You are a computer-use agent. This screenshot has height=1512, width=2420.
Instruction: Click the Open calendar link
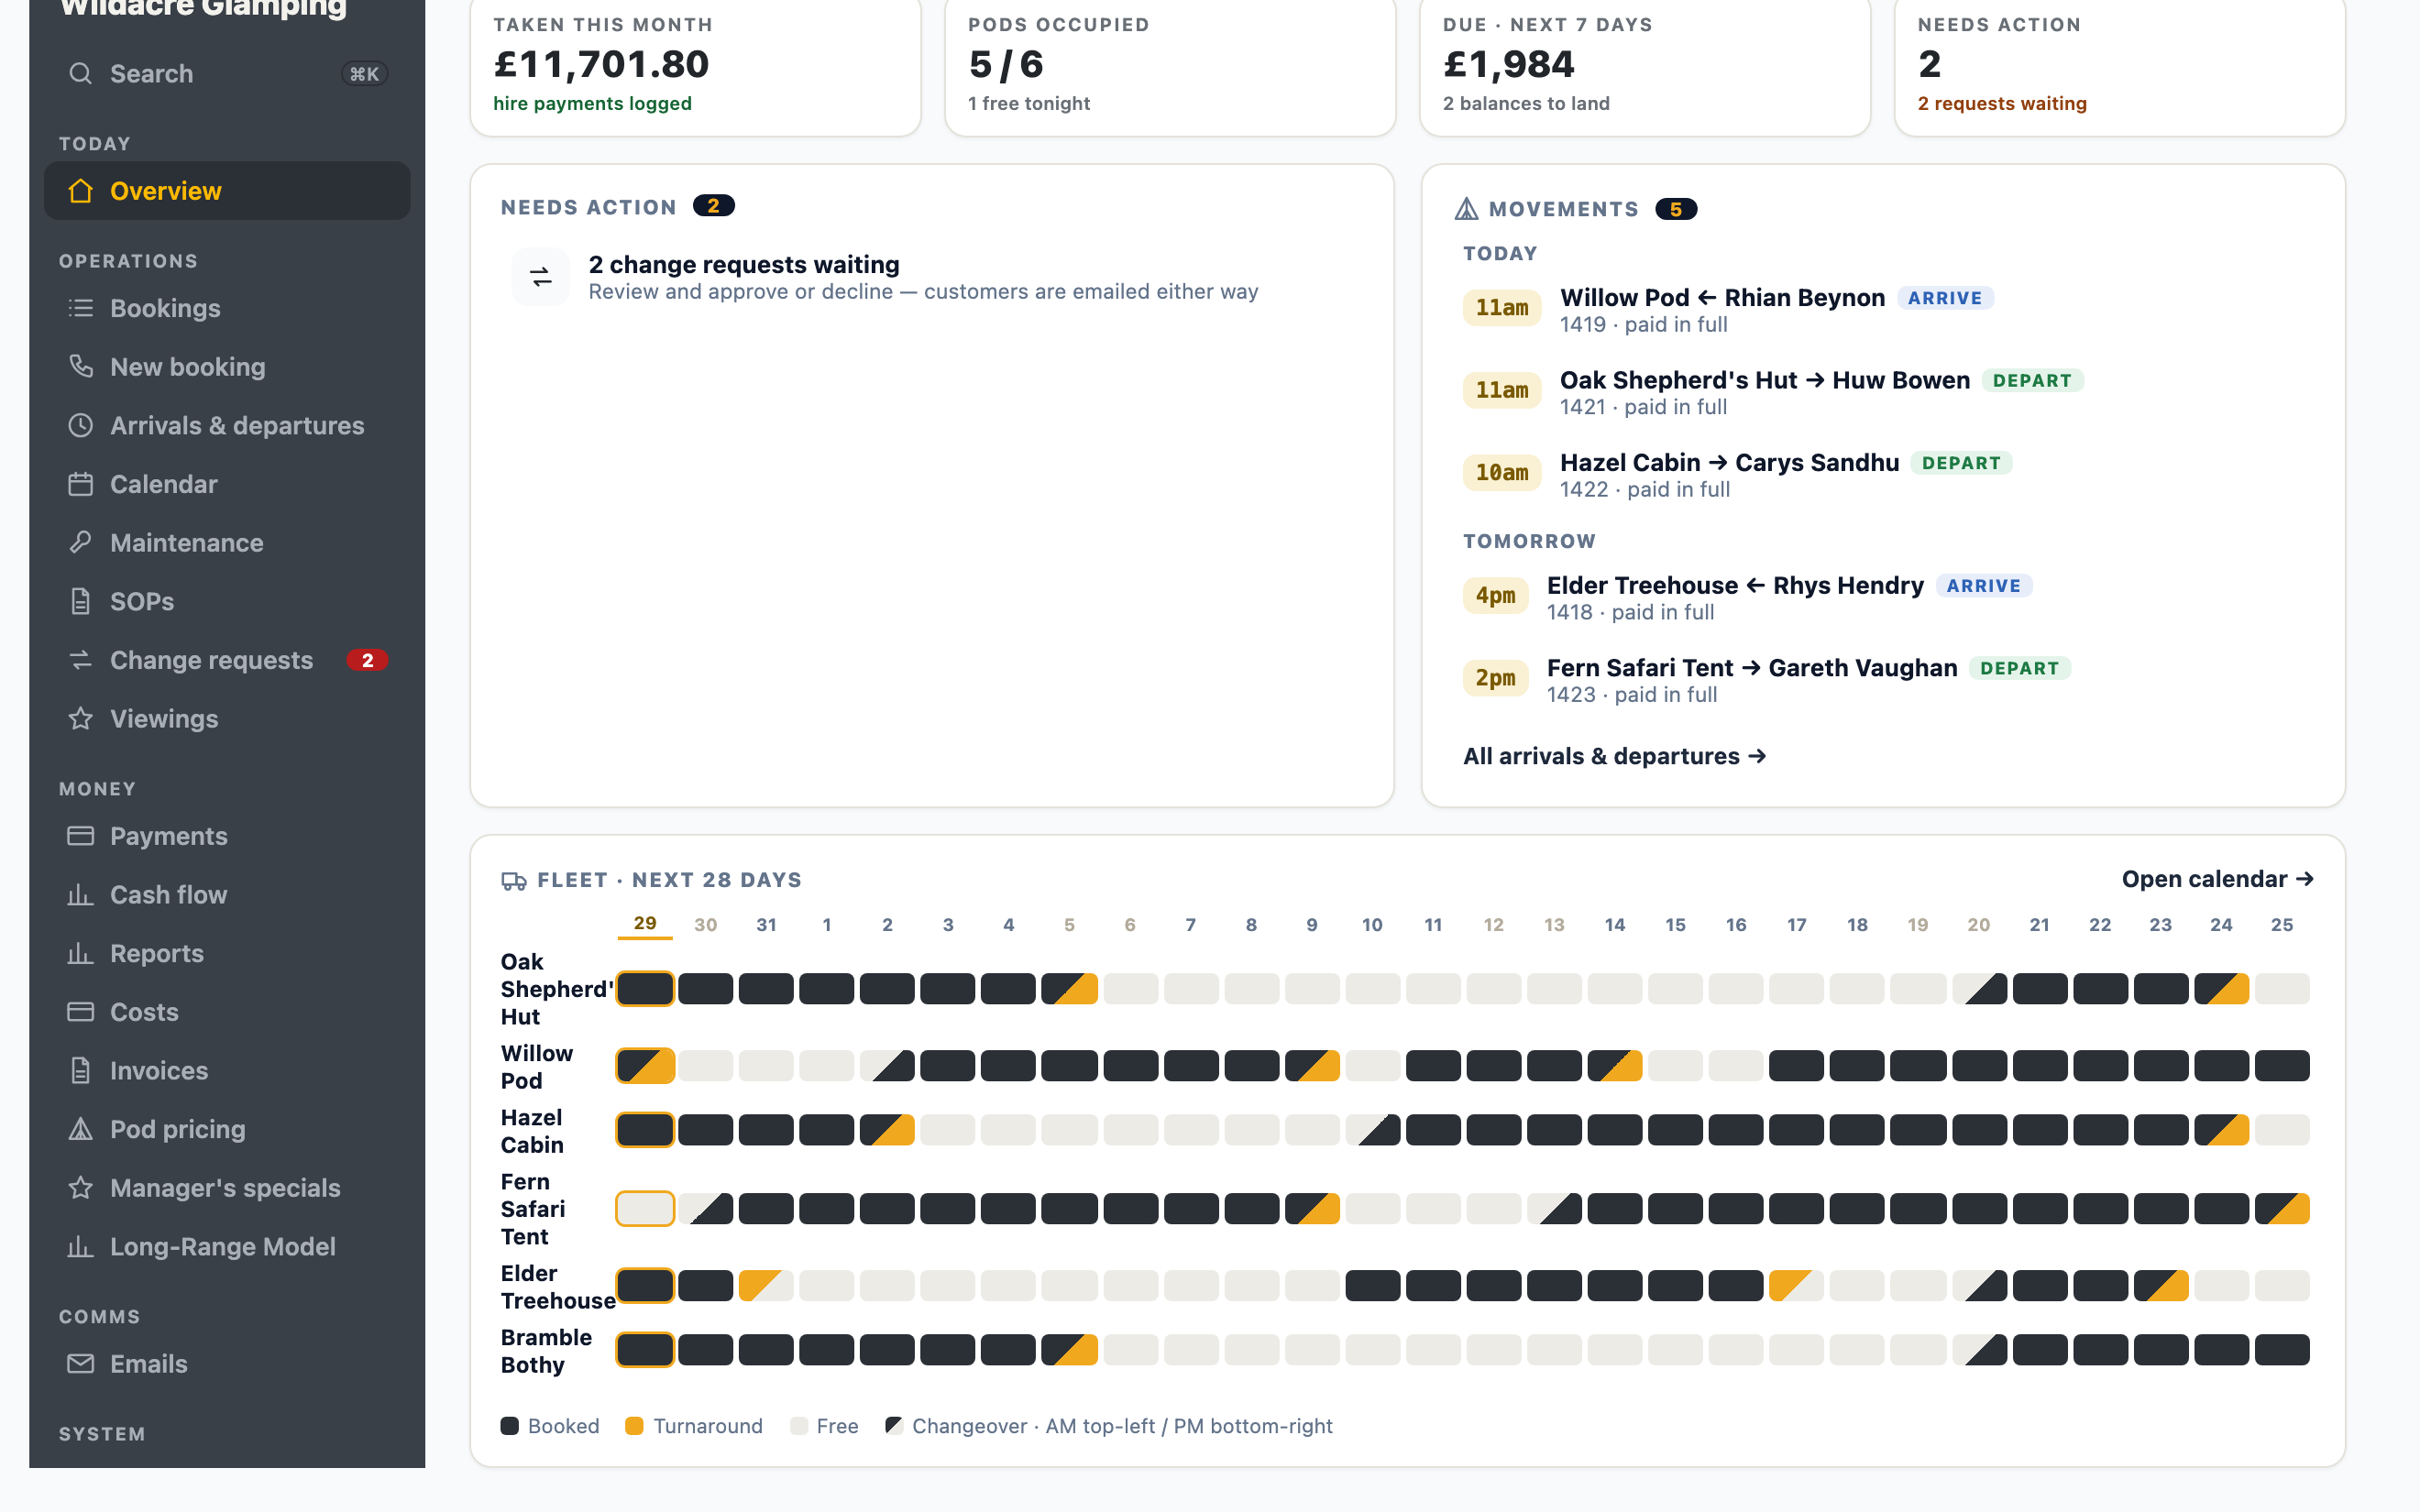click(2218, 879)
